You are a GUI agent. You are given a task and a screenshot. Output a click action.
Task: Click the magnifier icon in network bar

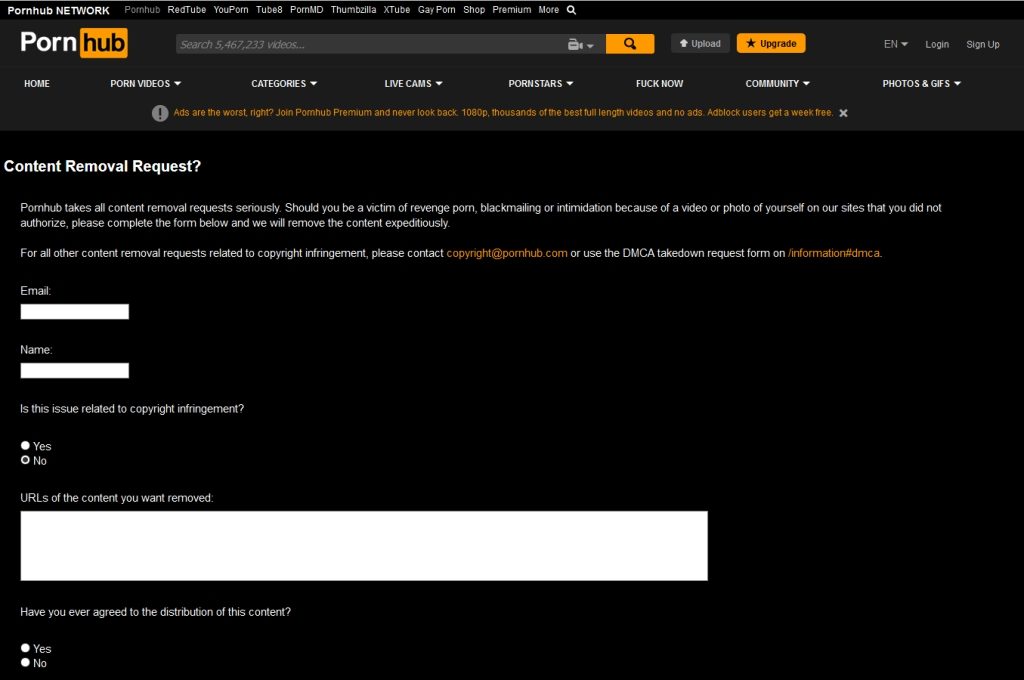pyautogui.click(x=571, y=10)
